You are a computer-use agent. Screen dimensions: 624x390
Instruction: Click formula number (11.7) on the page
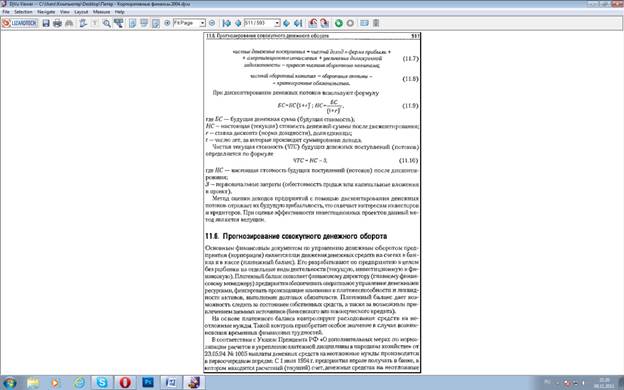(x=410, y=58)
